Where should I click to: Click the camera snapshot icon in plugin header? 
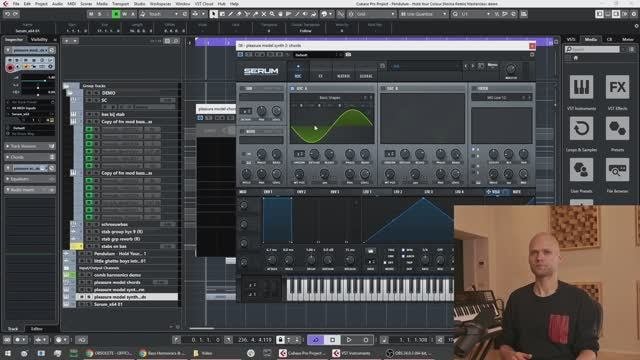[x=348, y=54]
